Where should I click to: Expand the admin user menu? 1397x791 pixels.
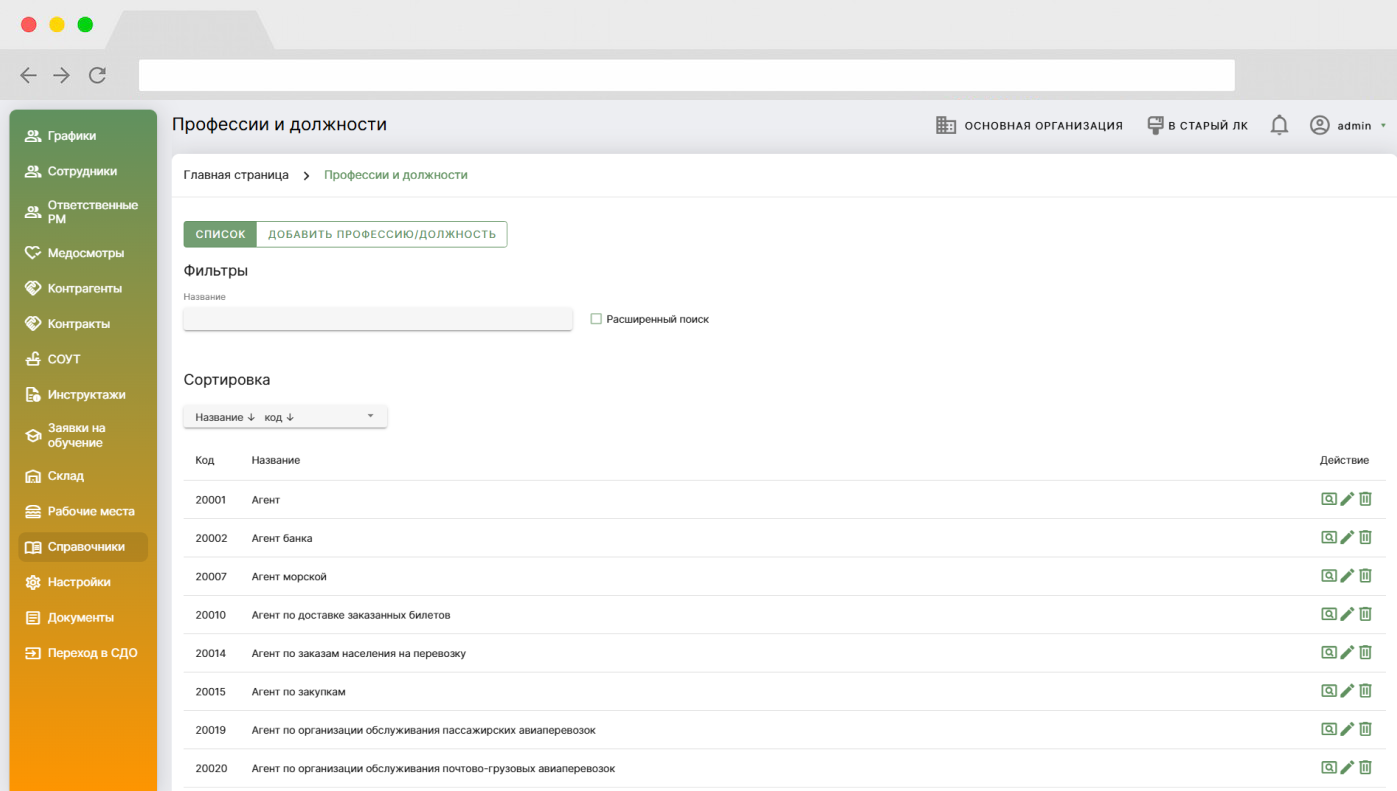(1349, 125)
